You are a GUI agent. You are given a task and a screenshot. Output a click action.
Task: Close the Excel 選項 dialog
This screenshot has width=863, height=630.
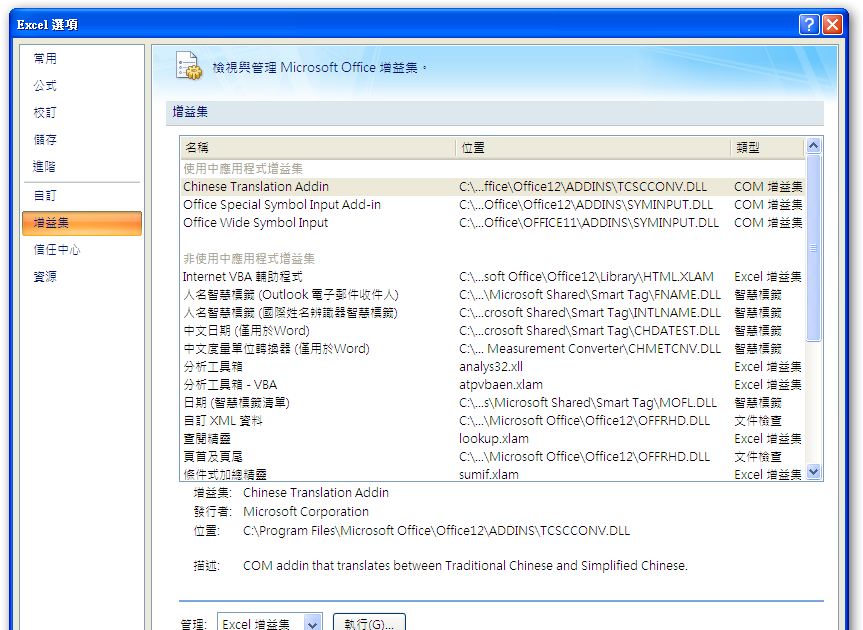tap(832, 24)
